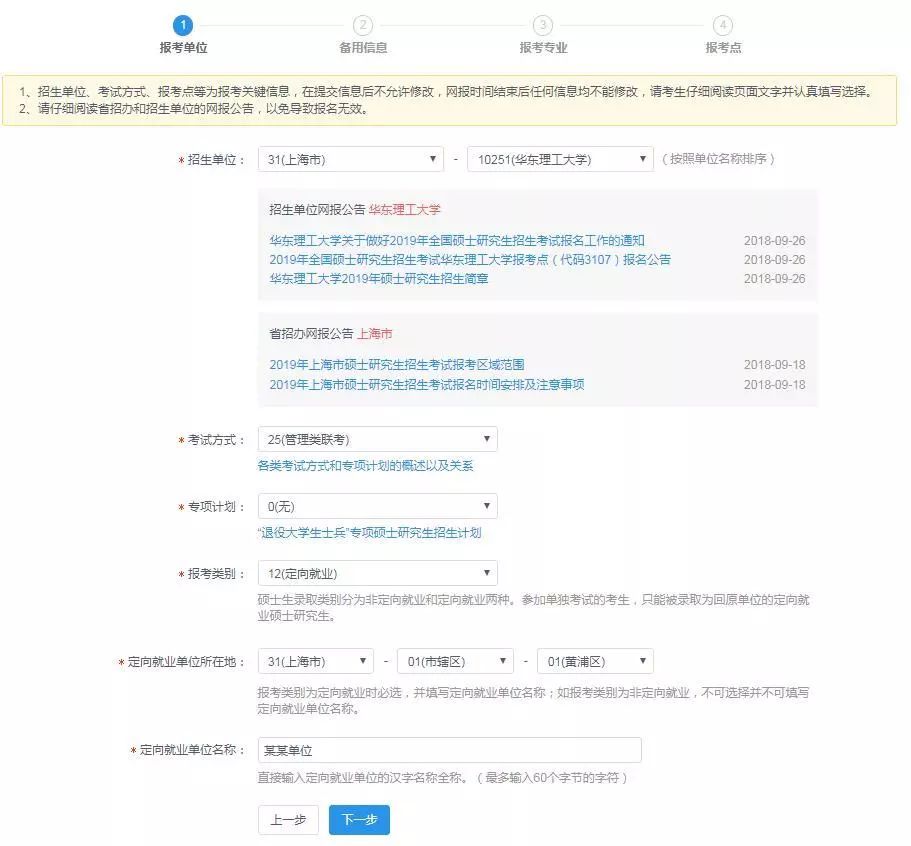
Task: Click the 定向就业单位名称 text field
Action: coord(449,750)
